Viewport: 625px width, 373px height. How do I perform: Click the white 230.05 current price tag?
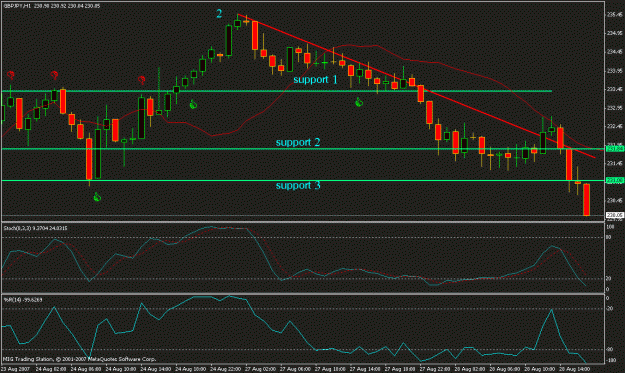614,215
